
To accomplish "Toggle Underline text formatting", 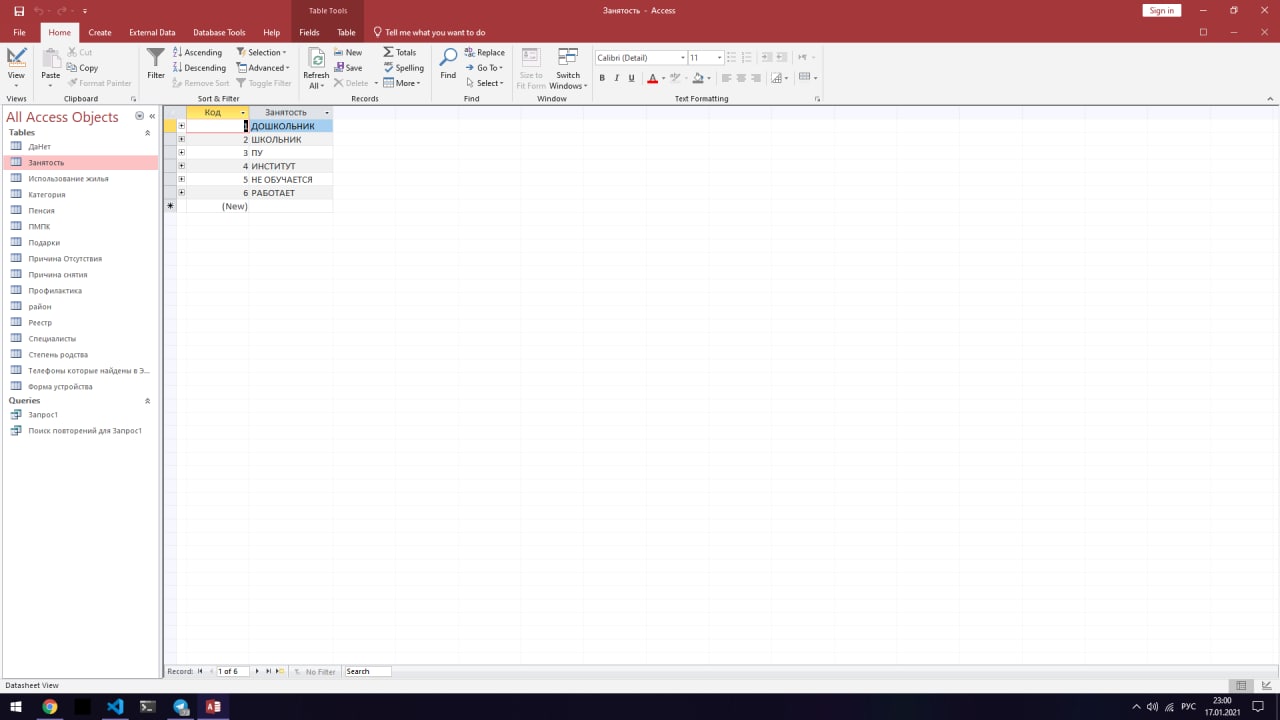I will tap(631, 78).
